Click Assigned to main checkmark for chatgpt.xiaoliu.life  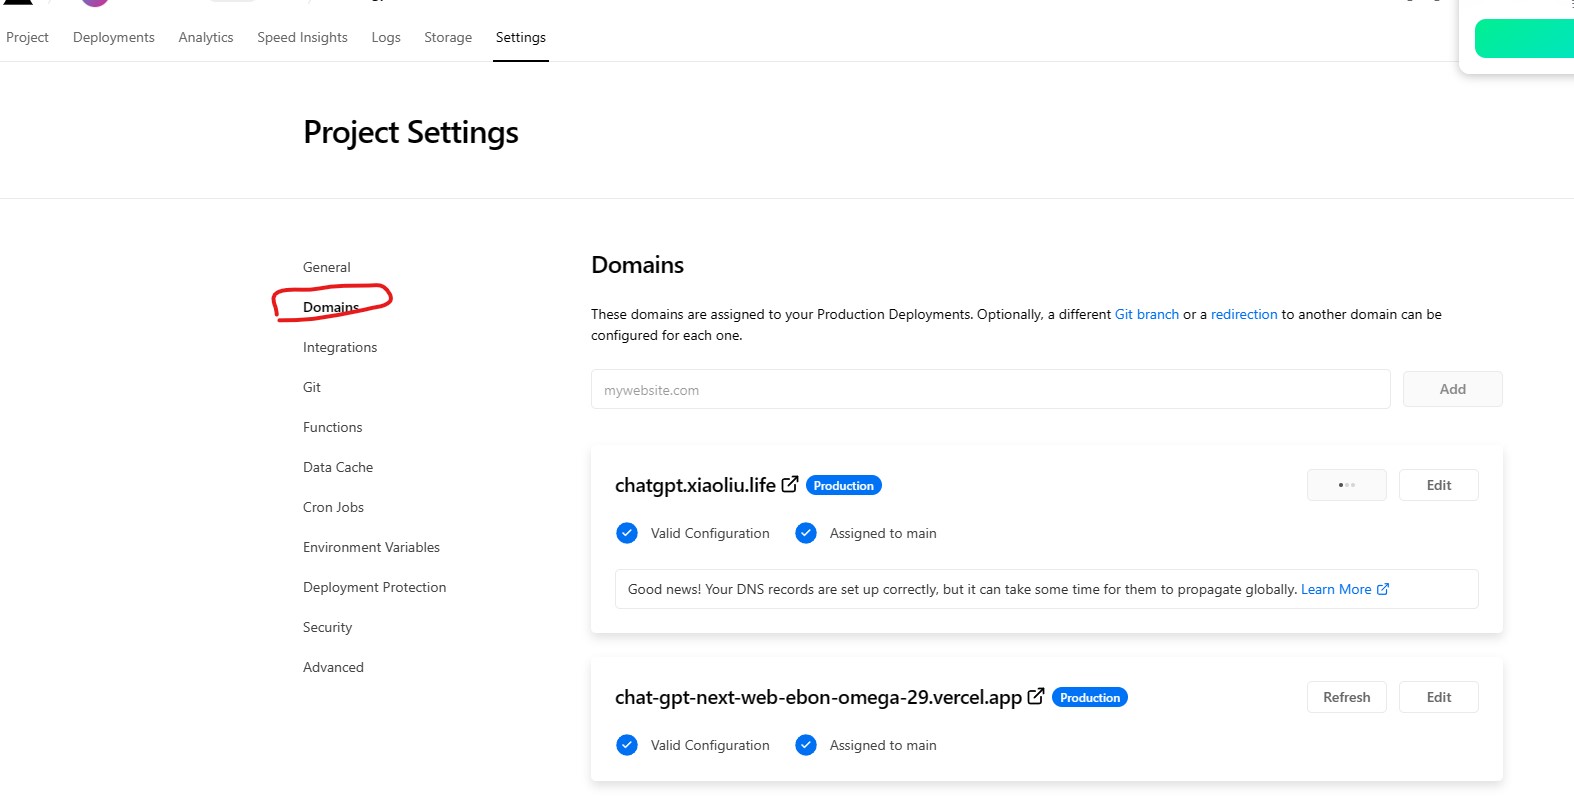tap(806, 533)
